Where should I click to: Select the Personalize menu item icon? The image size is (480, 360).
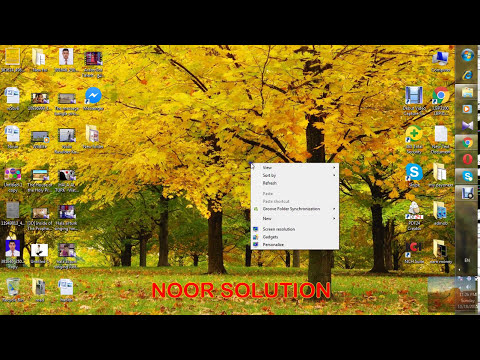[256, 244]
